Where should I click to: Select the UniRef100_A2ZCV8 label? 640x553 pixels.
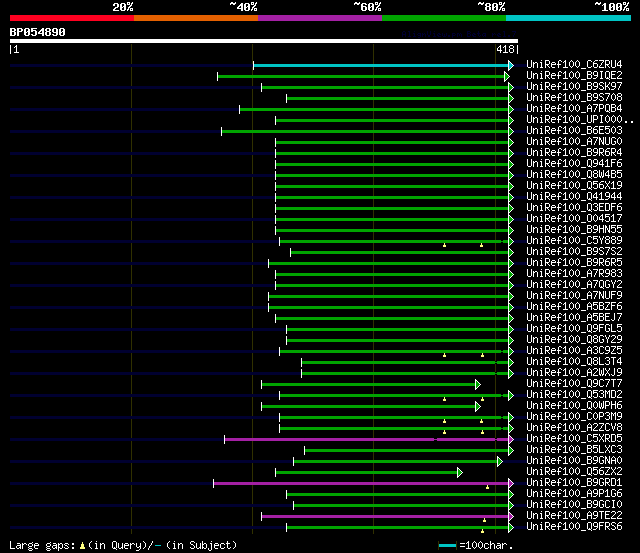(x=574, y=428)
